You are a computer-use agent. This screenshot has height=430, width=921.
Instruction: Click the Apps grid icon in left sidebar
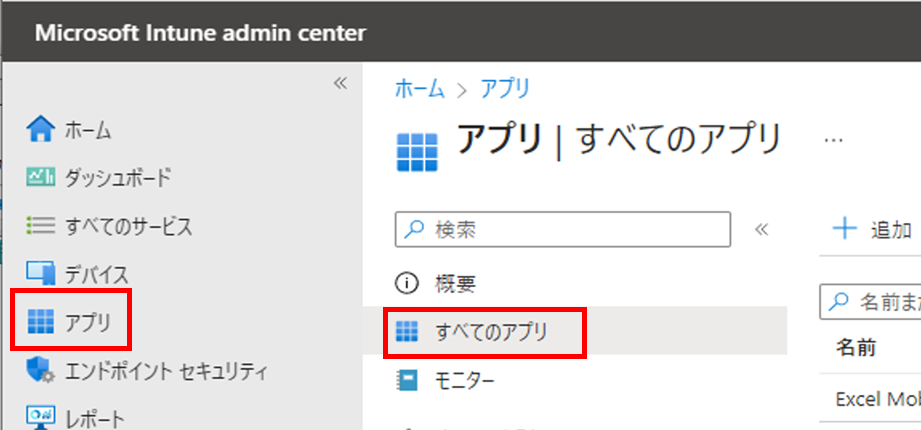pos(41,322)
